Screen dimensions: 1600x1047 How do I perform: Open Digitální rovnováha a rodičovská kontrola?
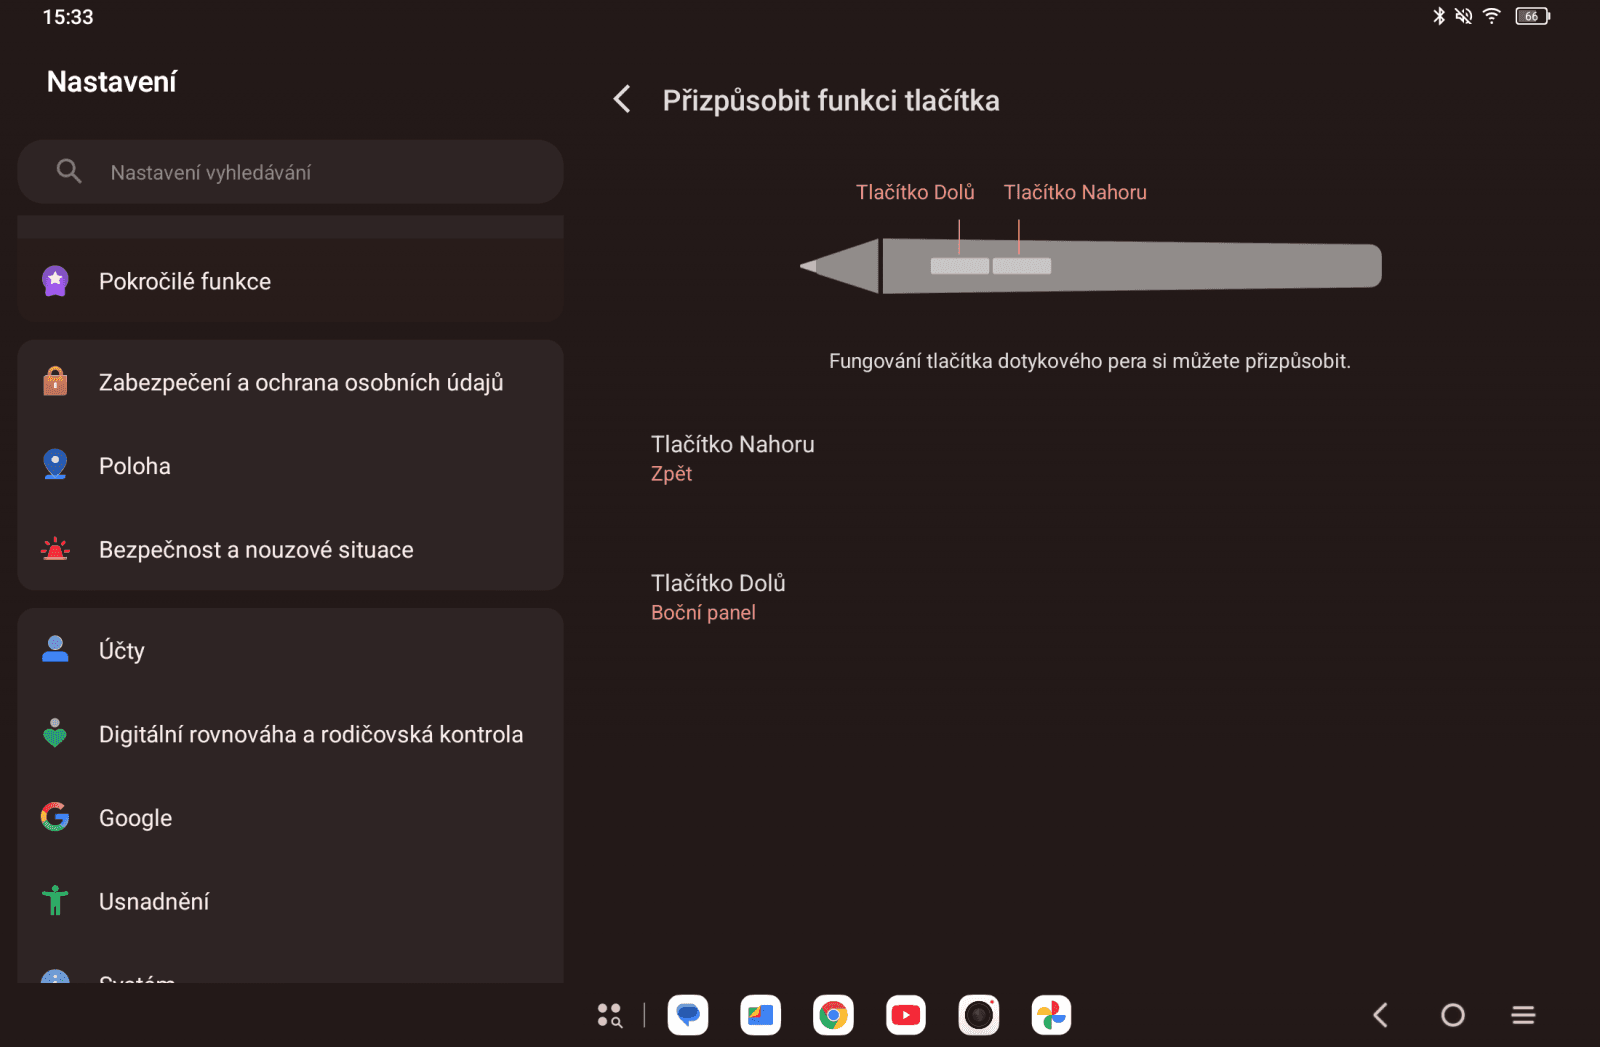310,733
